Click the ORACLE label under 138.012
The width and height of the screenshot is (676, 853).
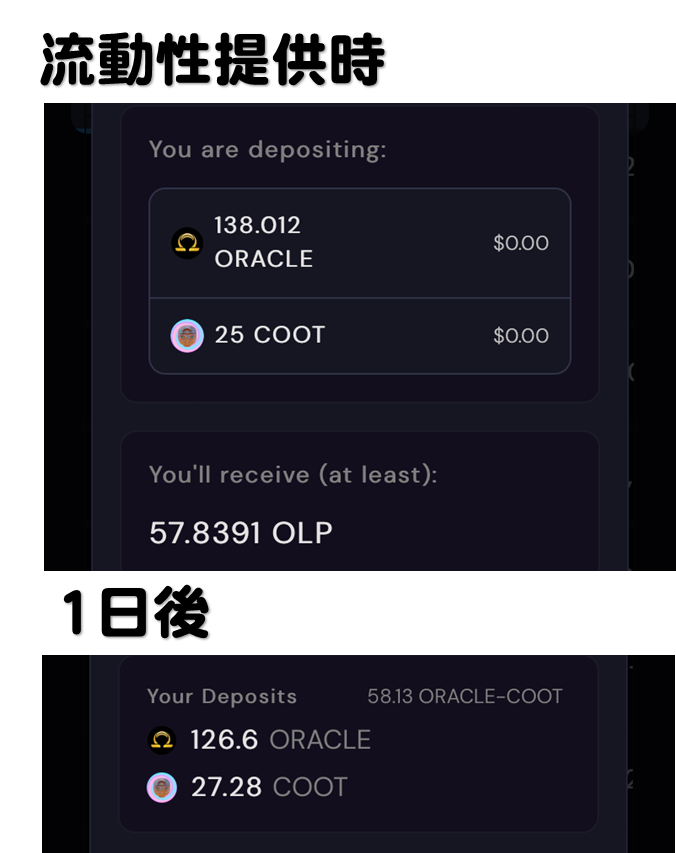[x=264, y=259]
